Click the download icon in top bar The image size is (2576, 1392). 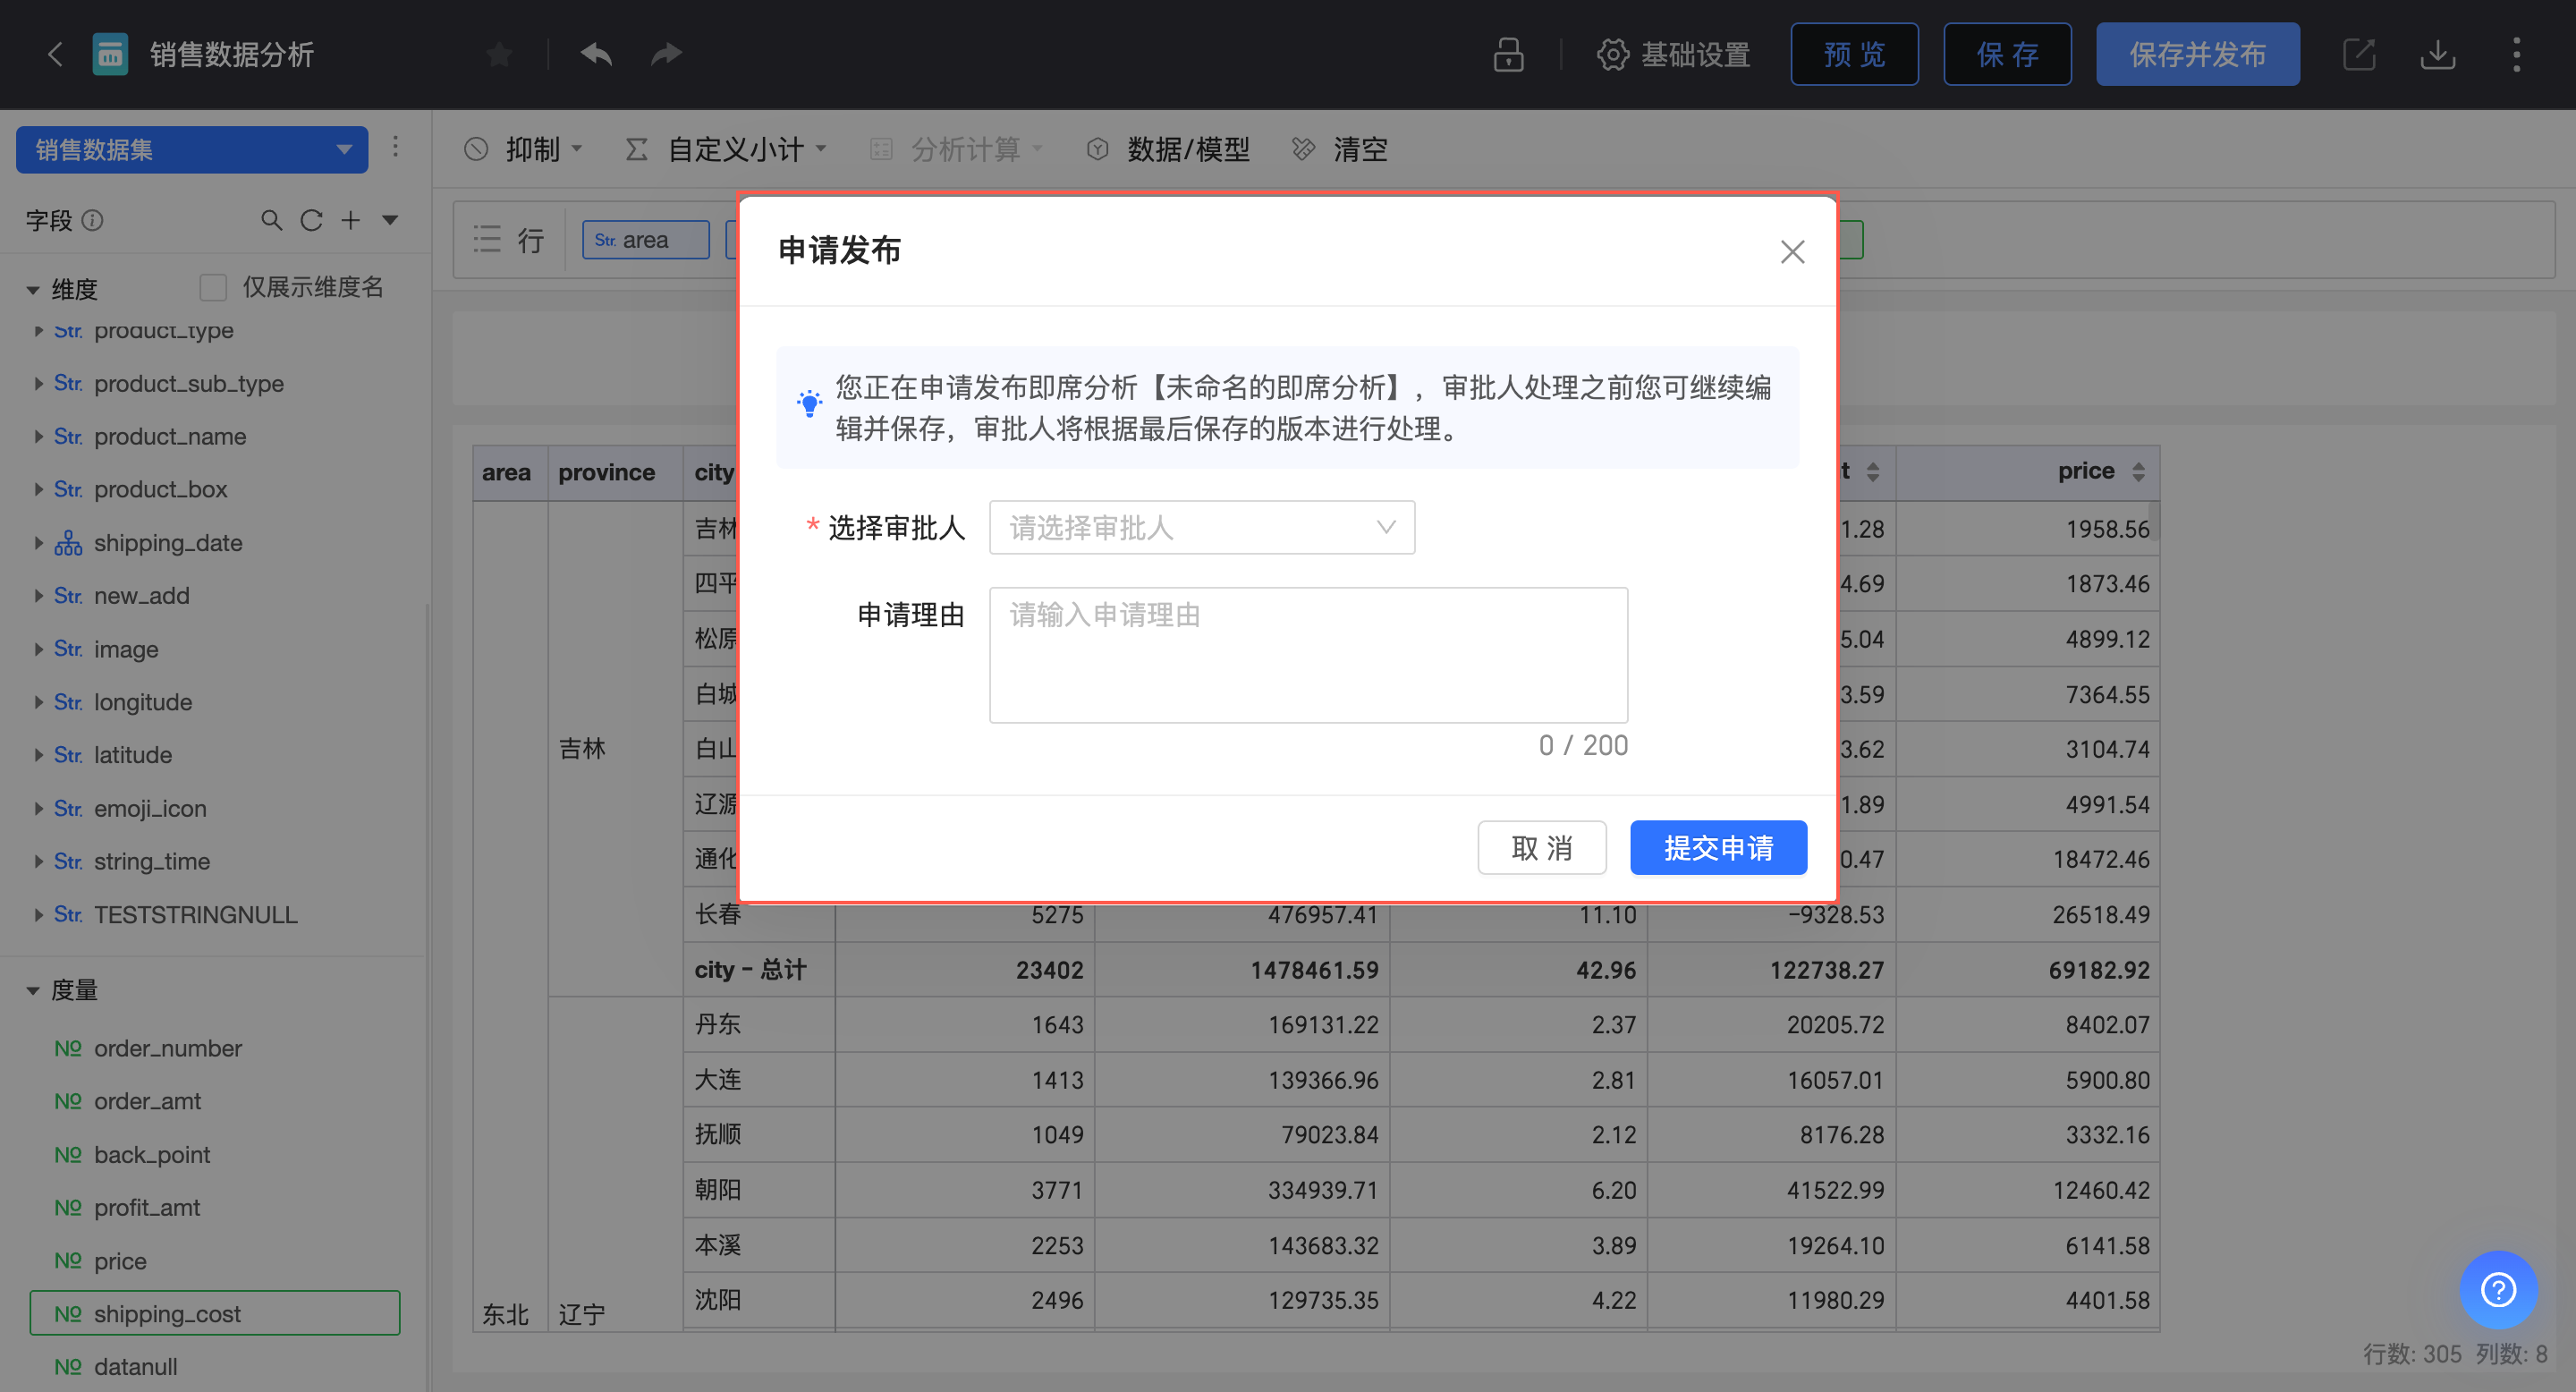2437,54
